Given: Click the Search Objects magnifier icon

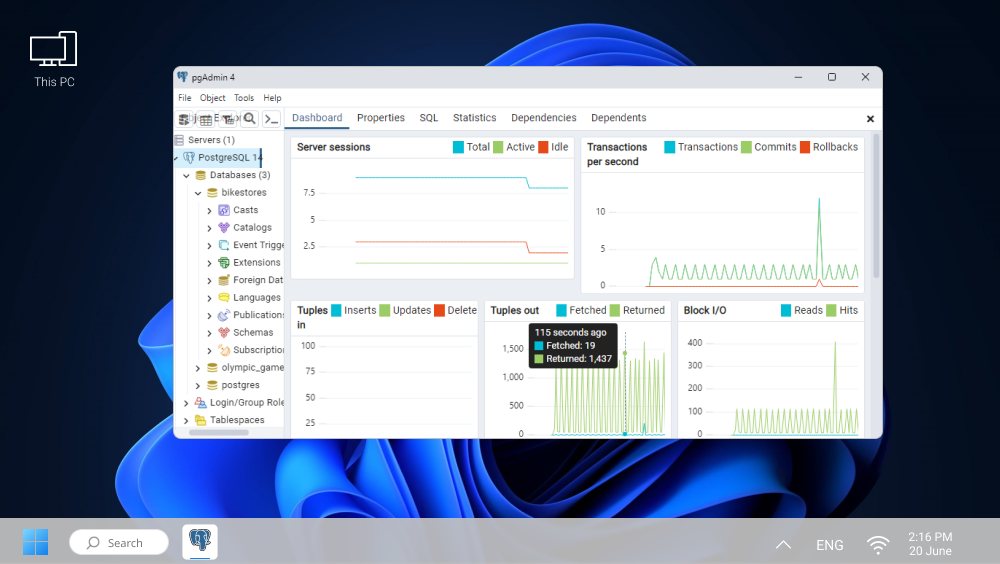Looking at the screenshot, I should pos(249,119).
